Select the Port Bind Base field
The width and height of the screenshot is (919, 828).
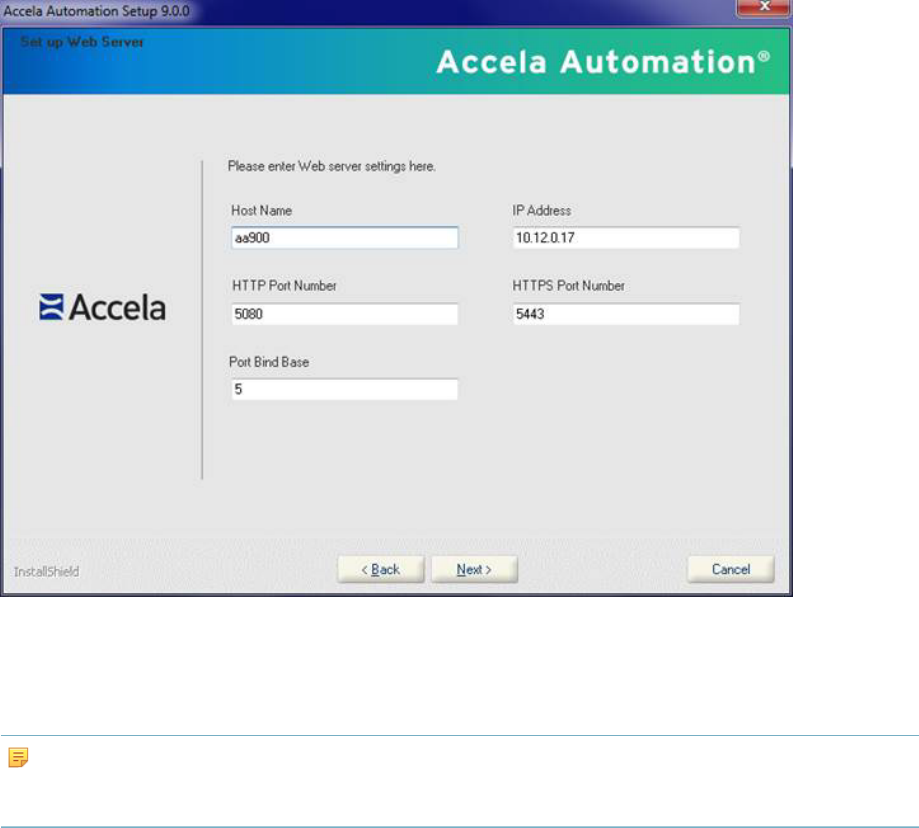point(345,390)
